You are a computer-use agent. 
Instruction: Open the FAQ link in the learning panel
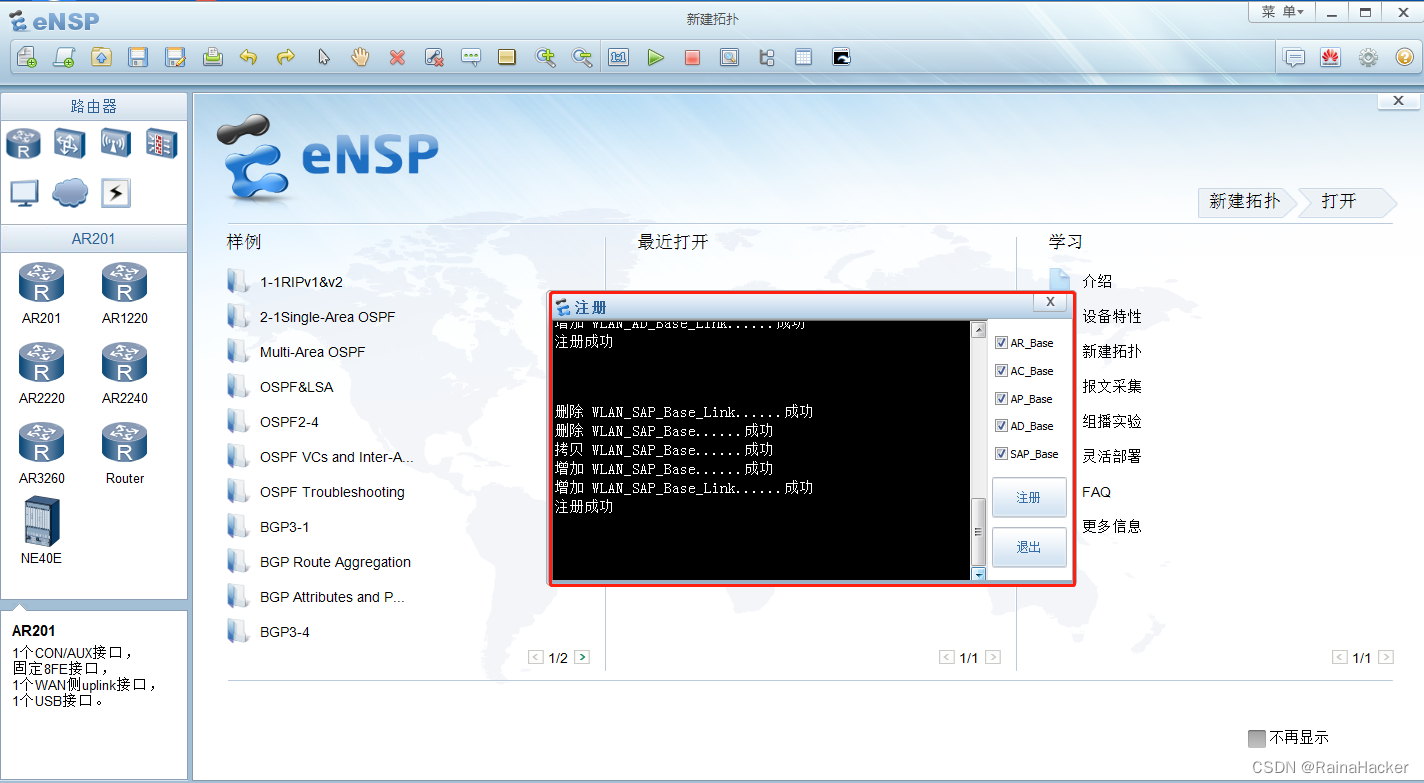coord(1096,491)
